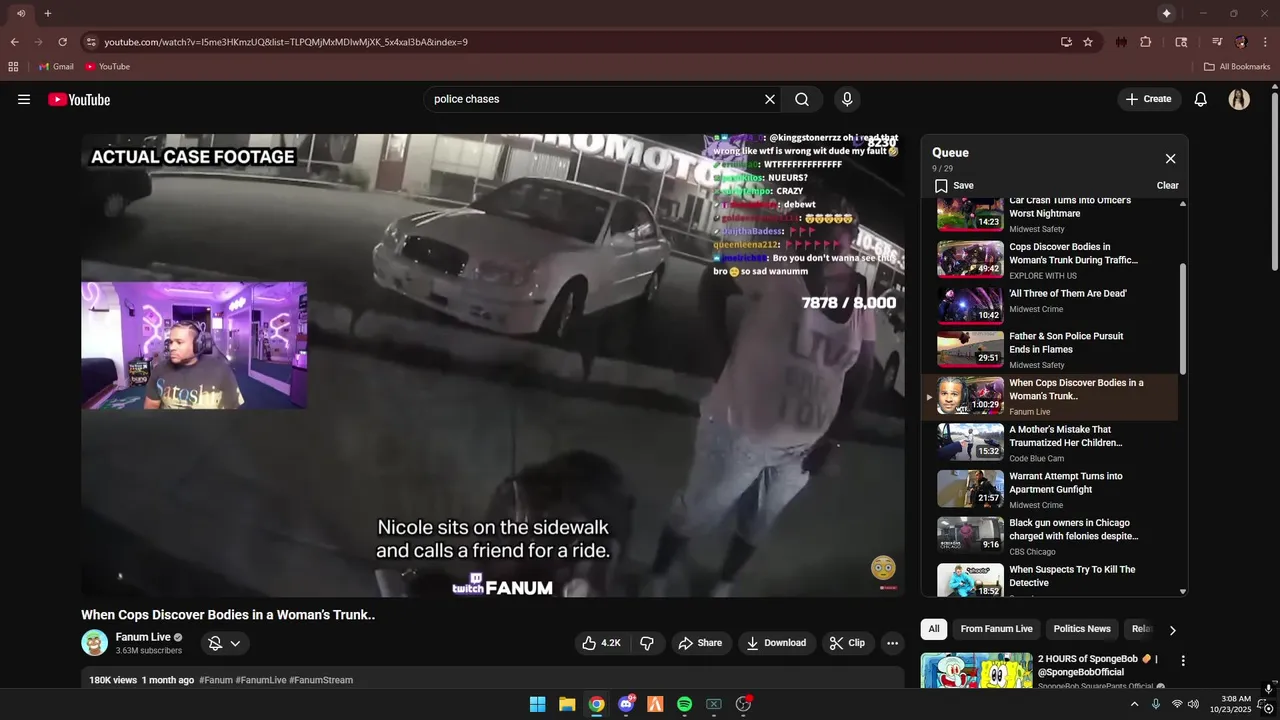This screenshot has width=1280, height=720.
Task: Close the Queue panel
Action: pos(1170,159)
